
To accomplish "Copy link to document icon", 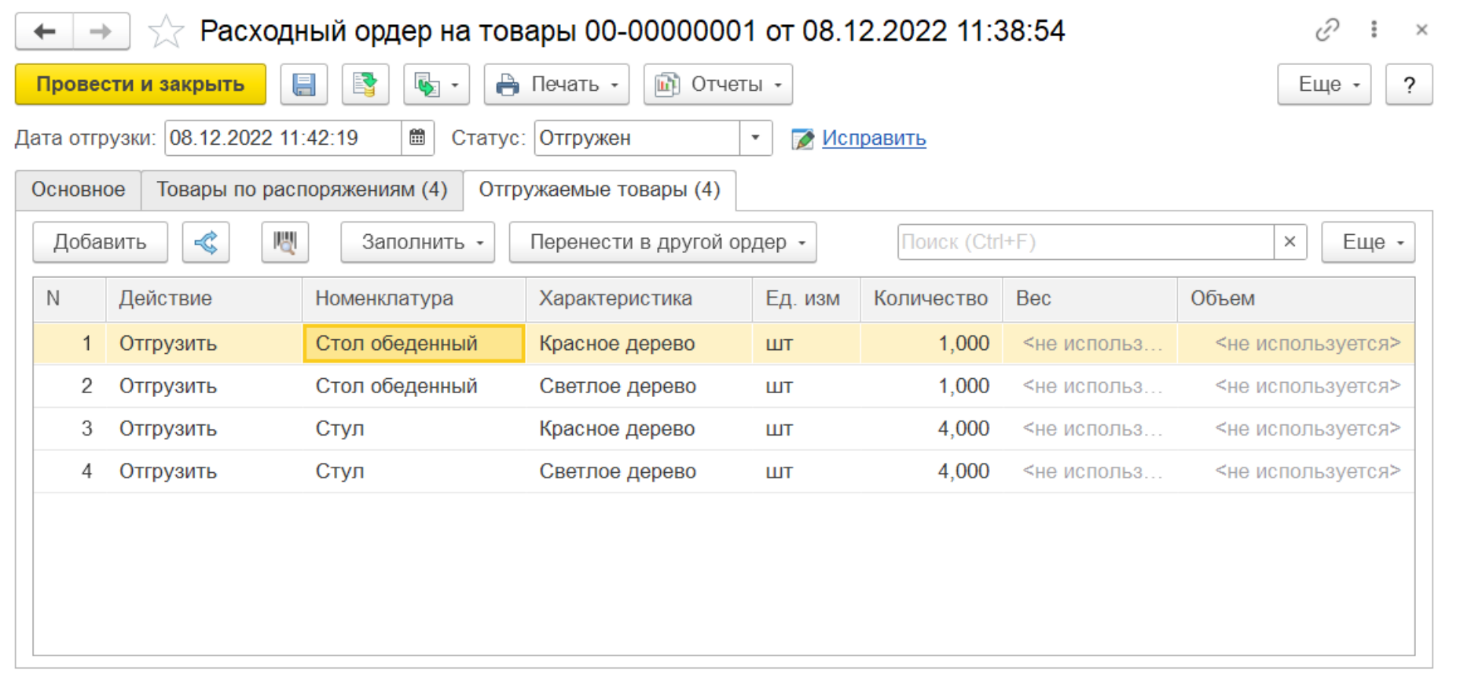I will click(1326, 31).
